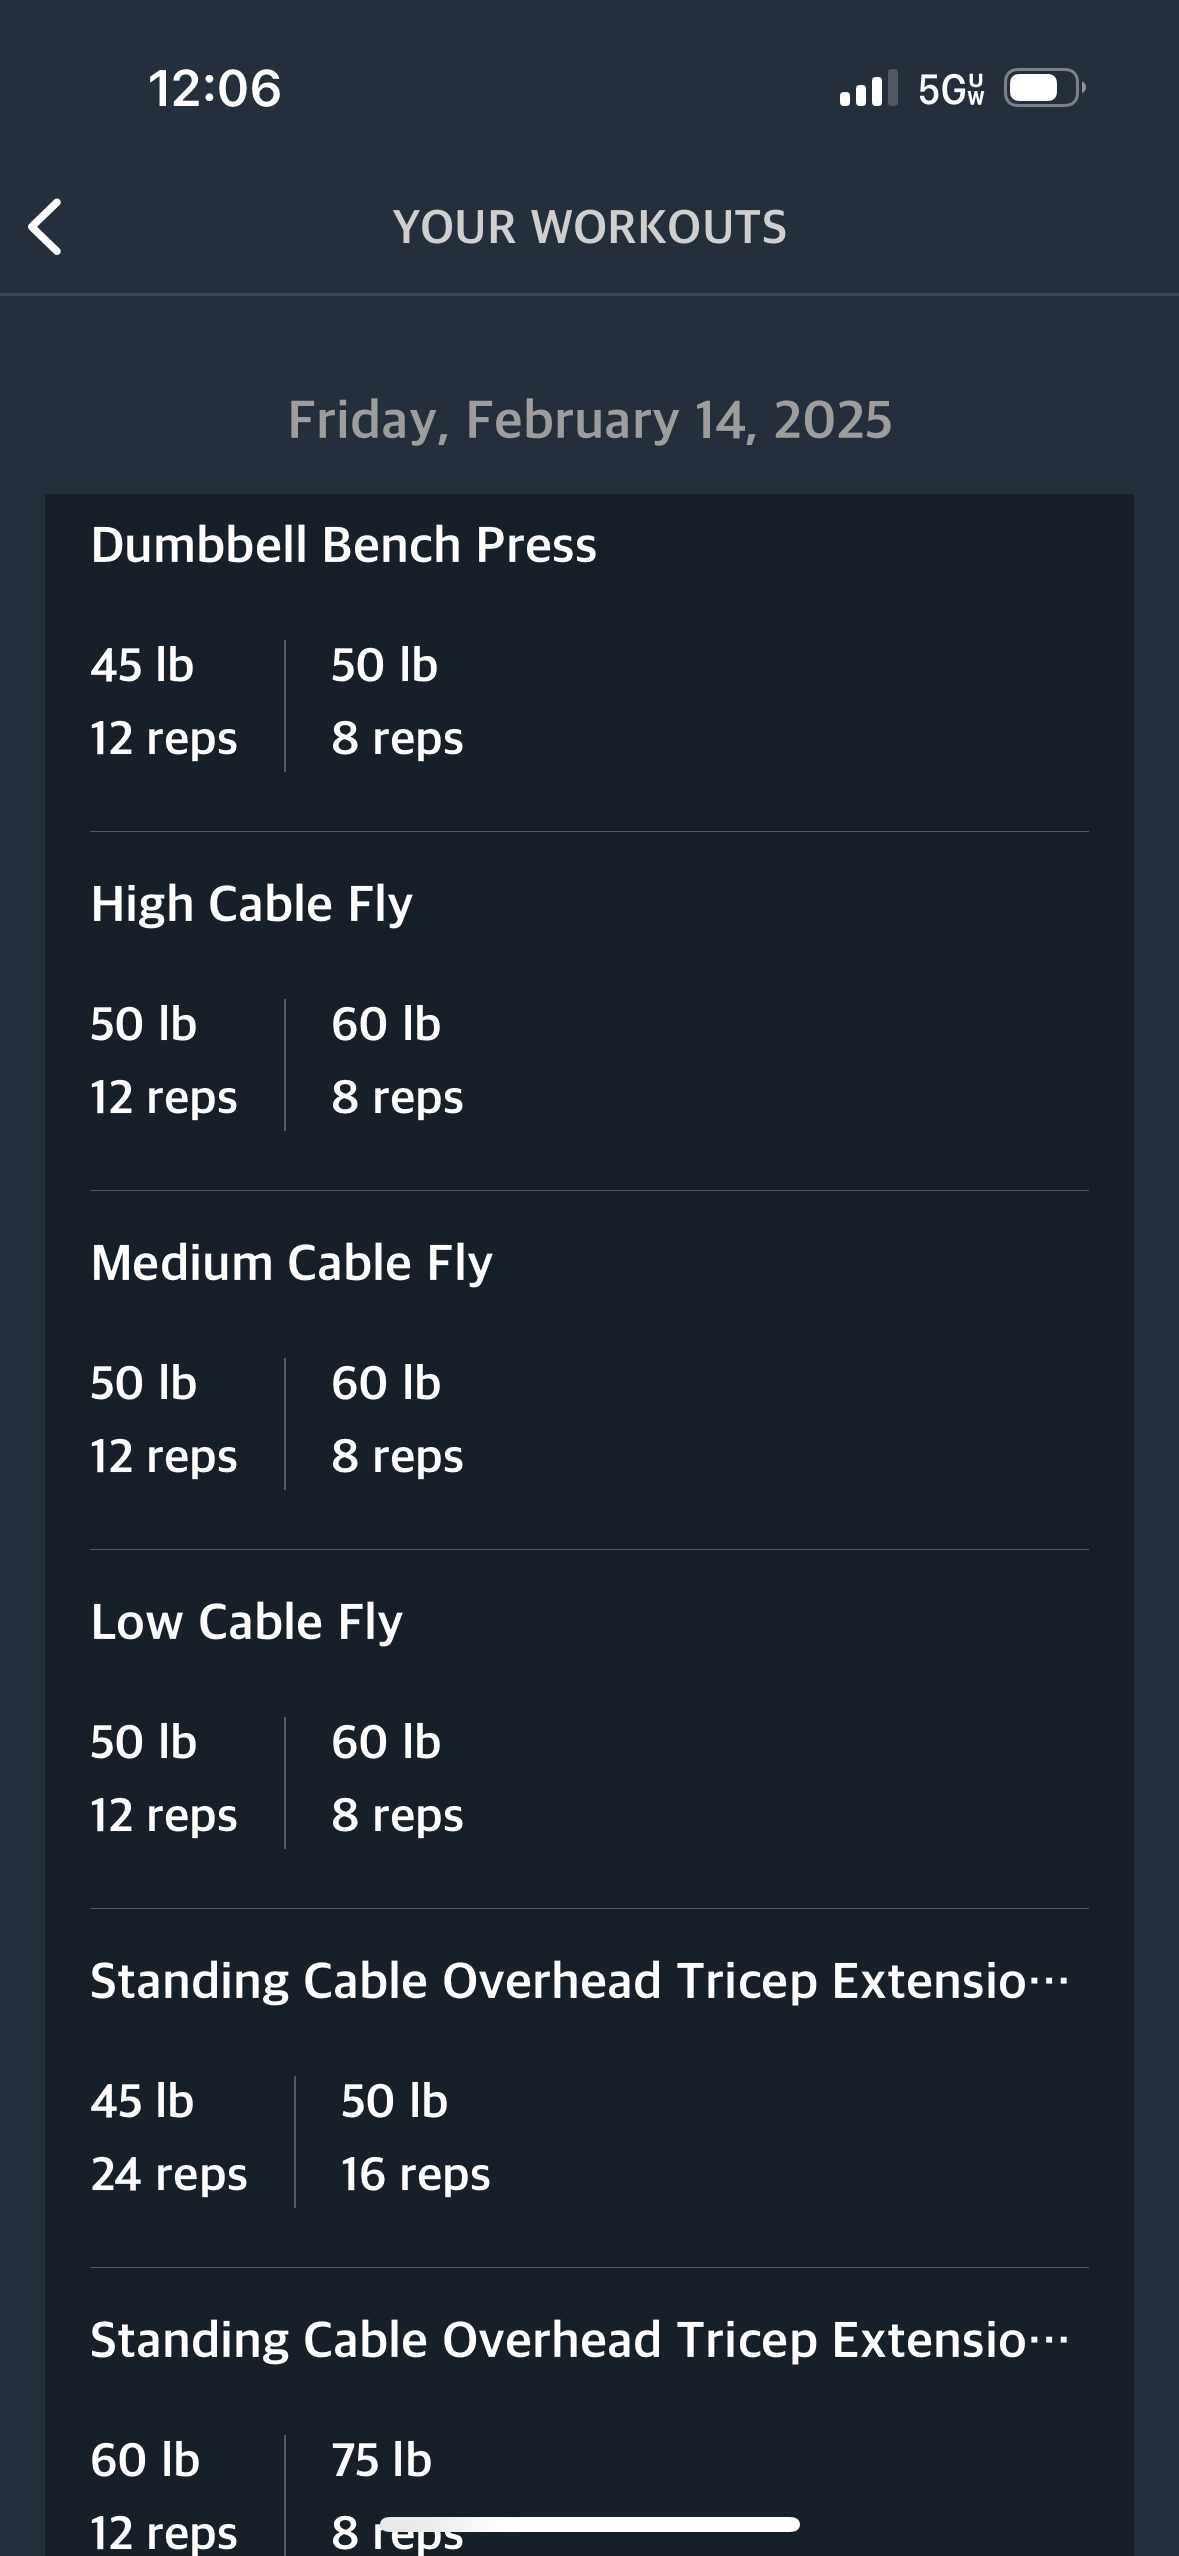Tap the 12:06 clock in status bar
Viewport: 1179px width, 2556px height.
tap(215, 88)
